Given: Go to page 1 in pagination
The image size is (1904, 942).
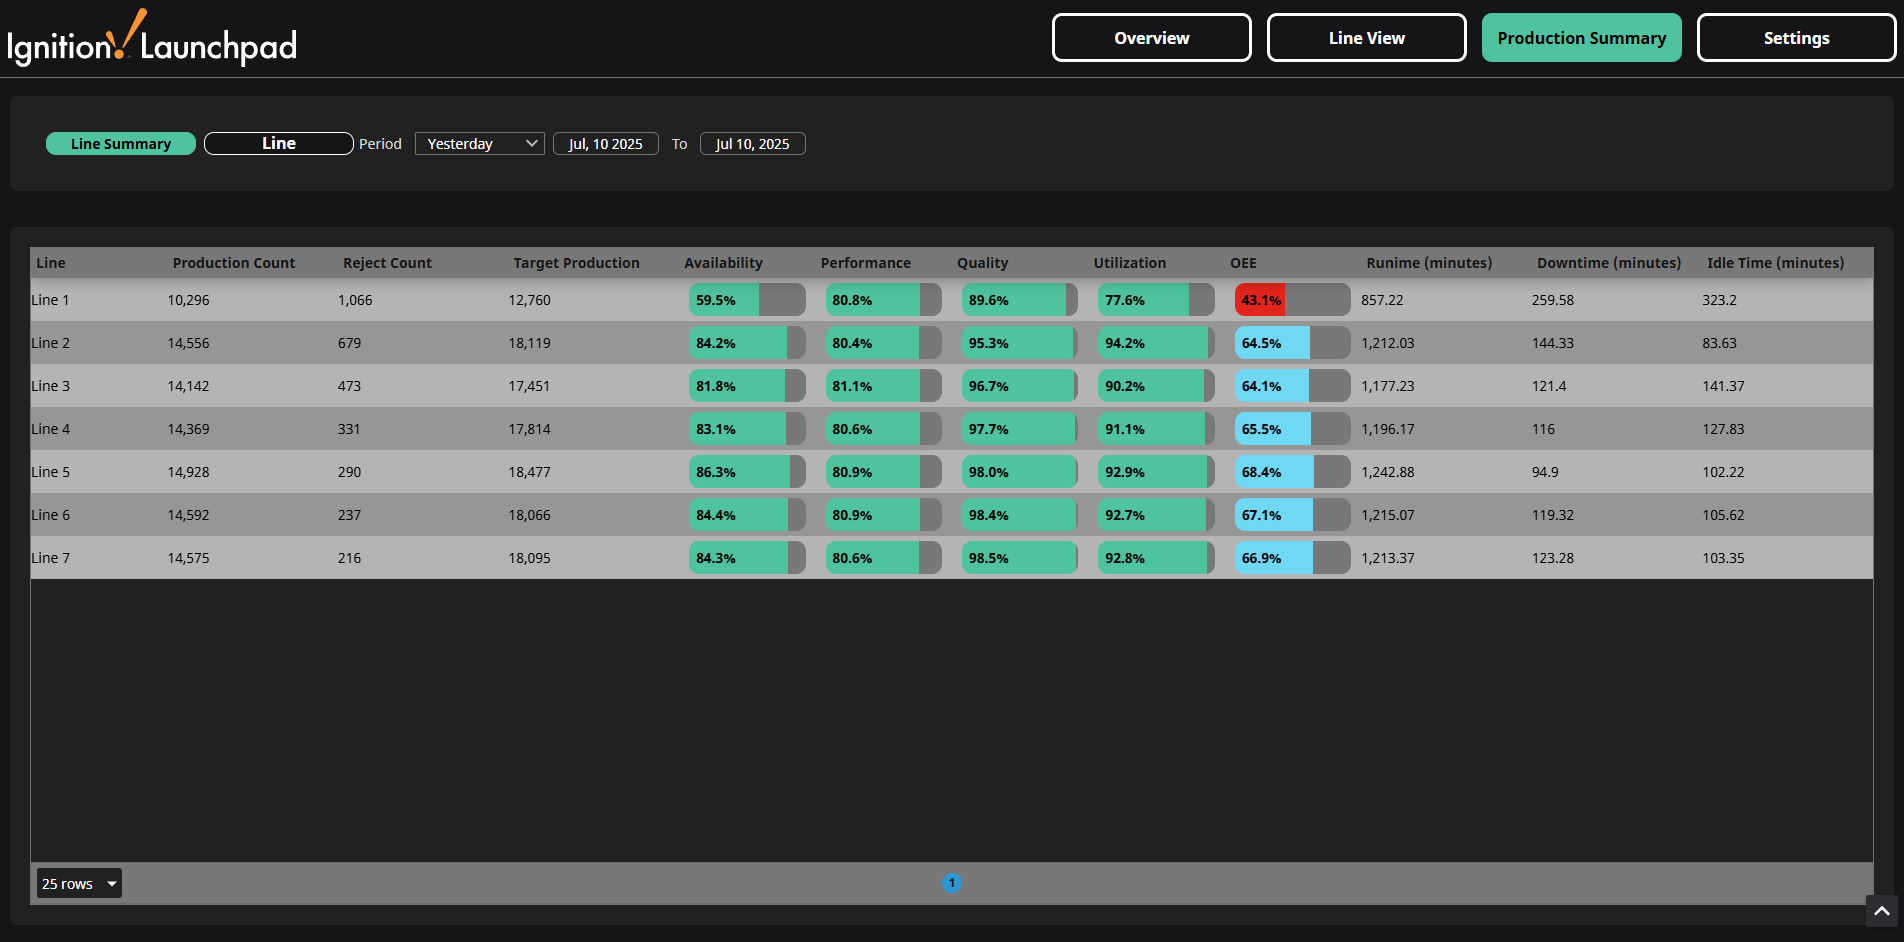Looking at the screenshot, I should pos(952,883).
